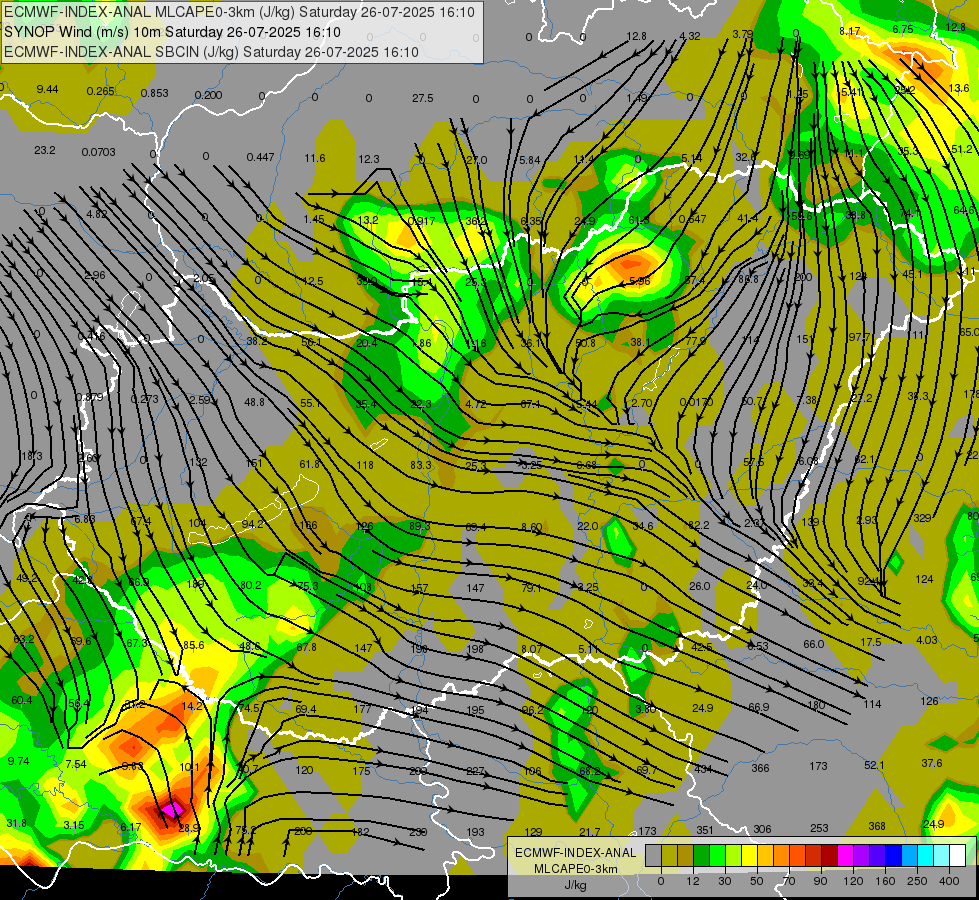Click the map value 0.200
The height and width of the screenshot is (900, 979).
coord(208,95)
